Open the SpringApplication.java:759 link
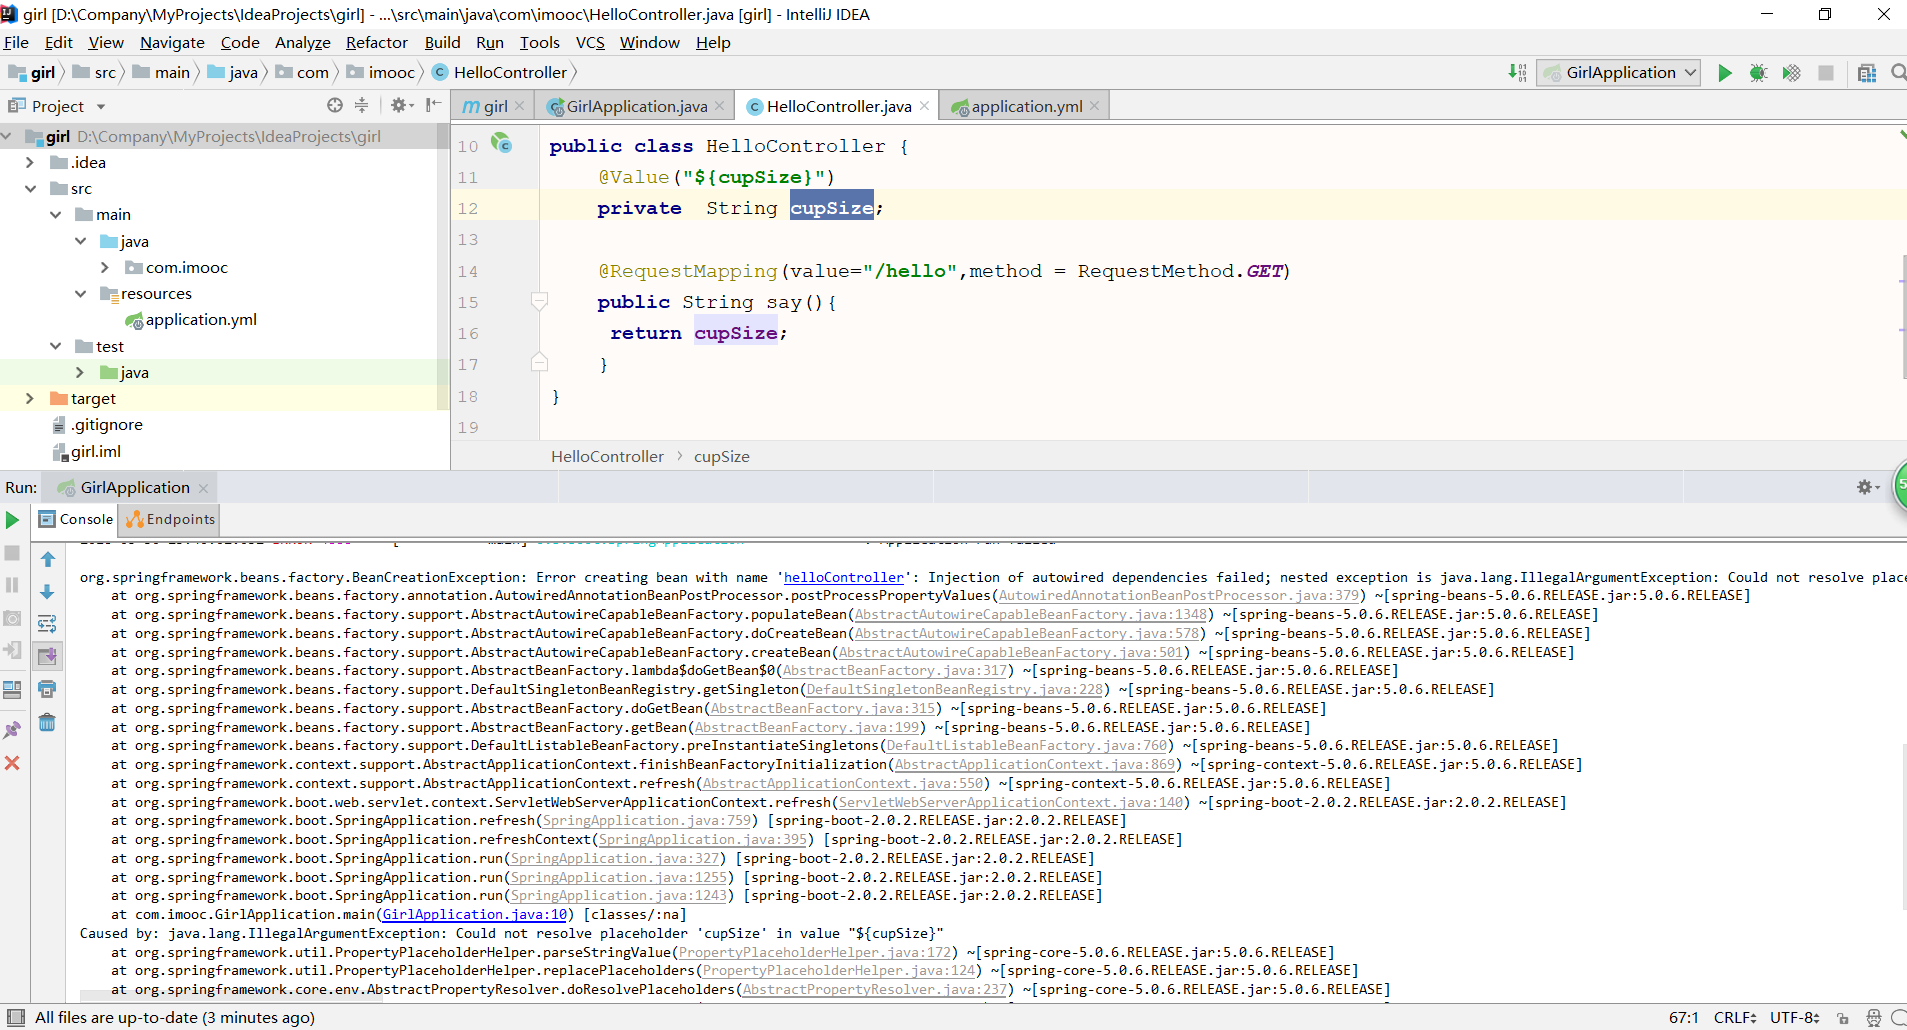 click(x=647, y=820)
